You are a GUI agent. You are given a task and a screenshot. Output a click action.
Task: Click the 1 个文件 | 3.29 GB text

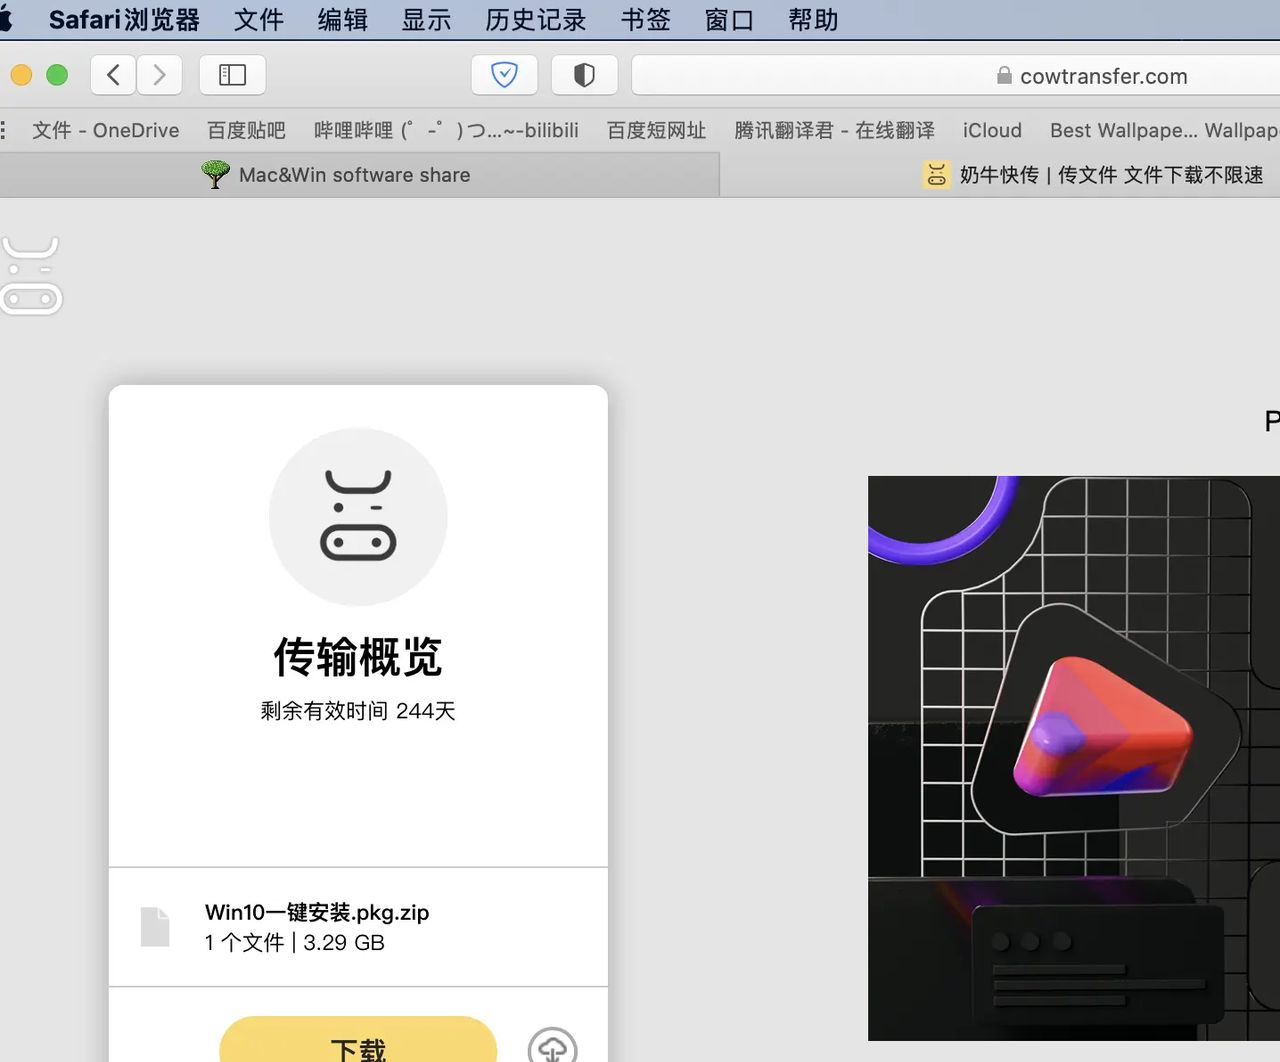295,943
